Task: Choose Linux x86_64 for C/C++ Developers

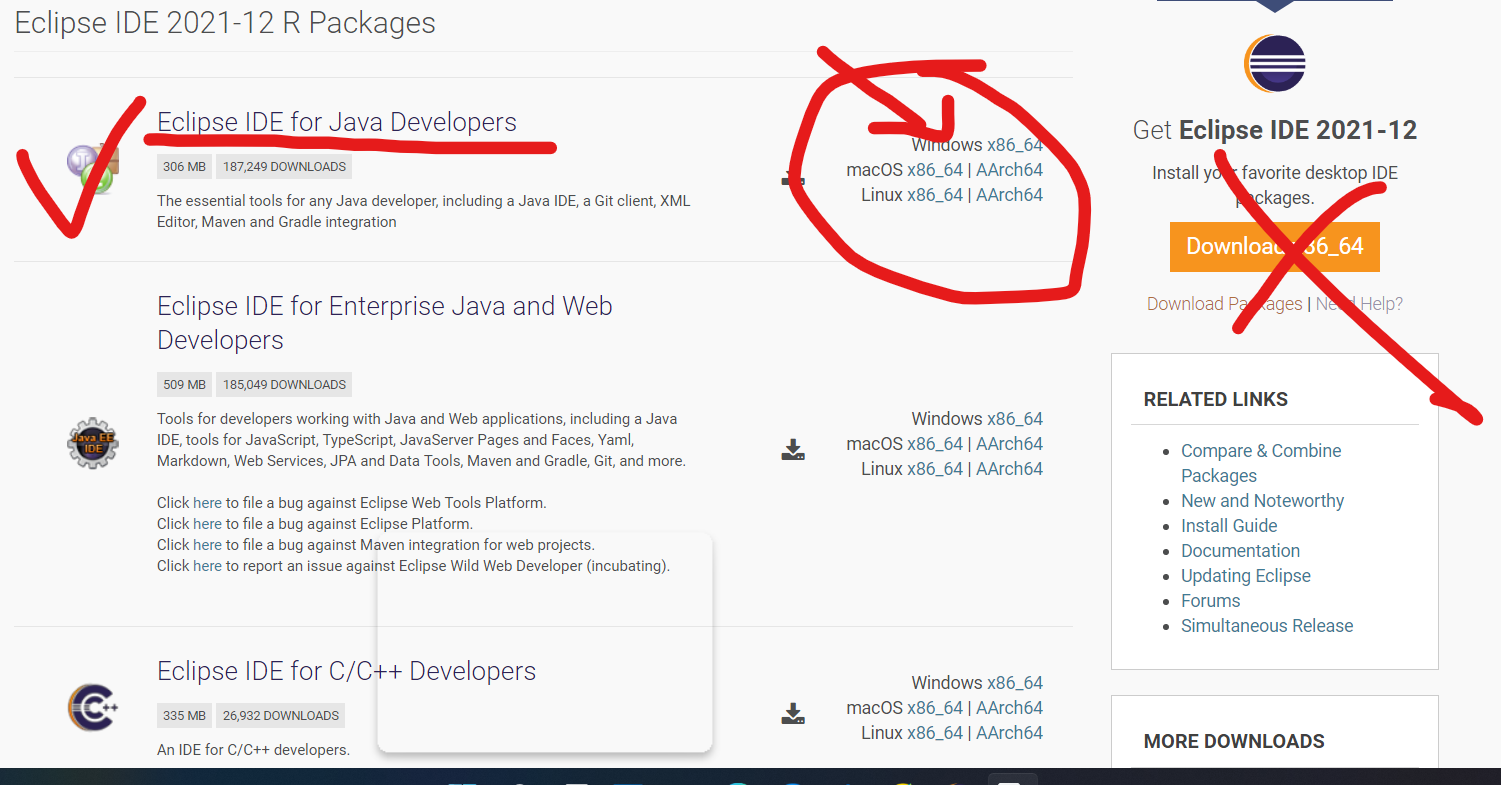Action: click(x=935, y=733)
